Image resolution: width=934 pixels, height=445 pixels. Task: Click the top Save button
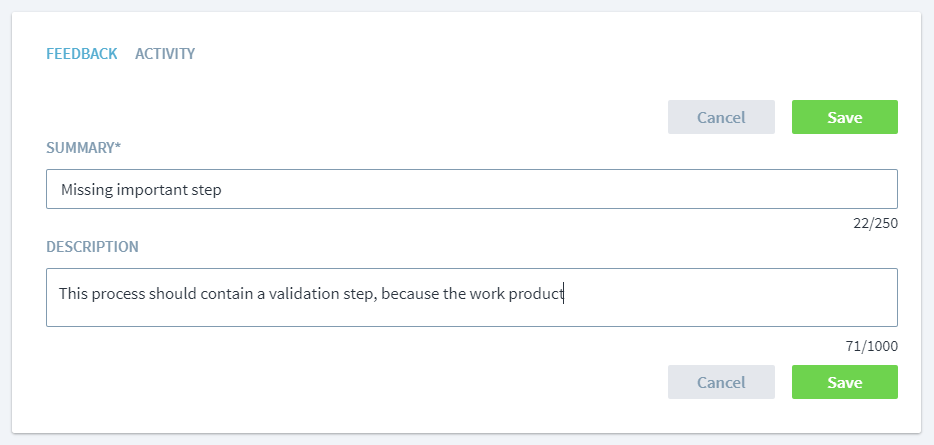coord(844,117)
